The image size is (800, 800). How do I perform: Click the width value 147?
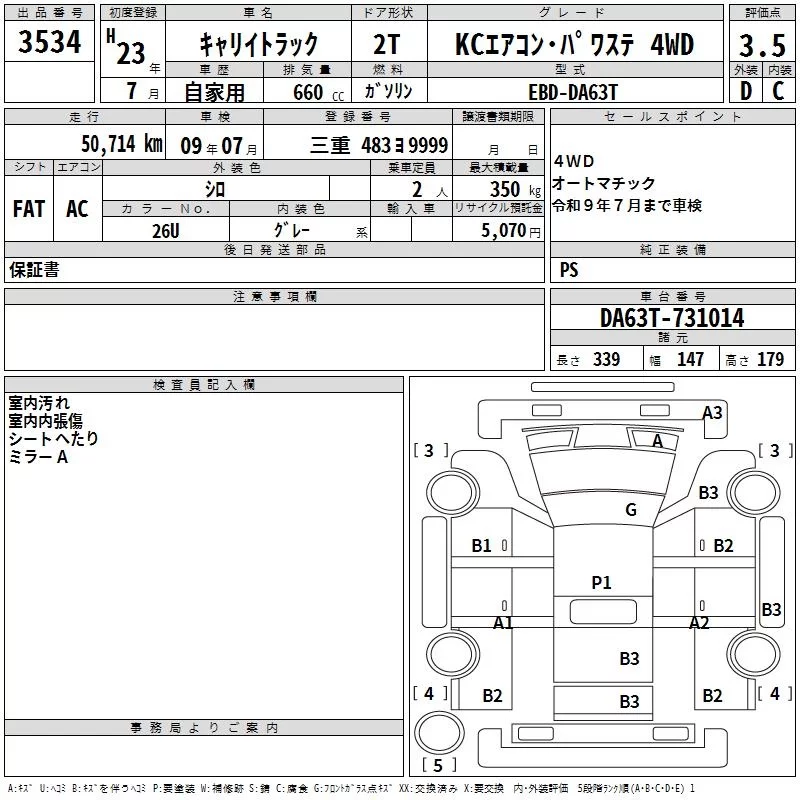coord(690,360)
